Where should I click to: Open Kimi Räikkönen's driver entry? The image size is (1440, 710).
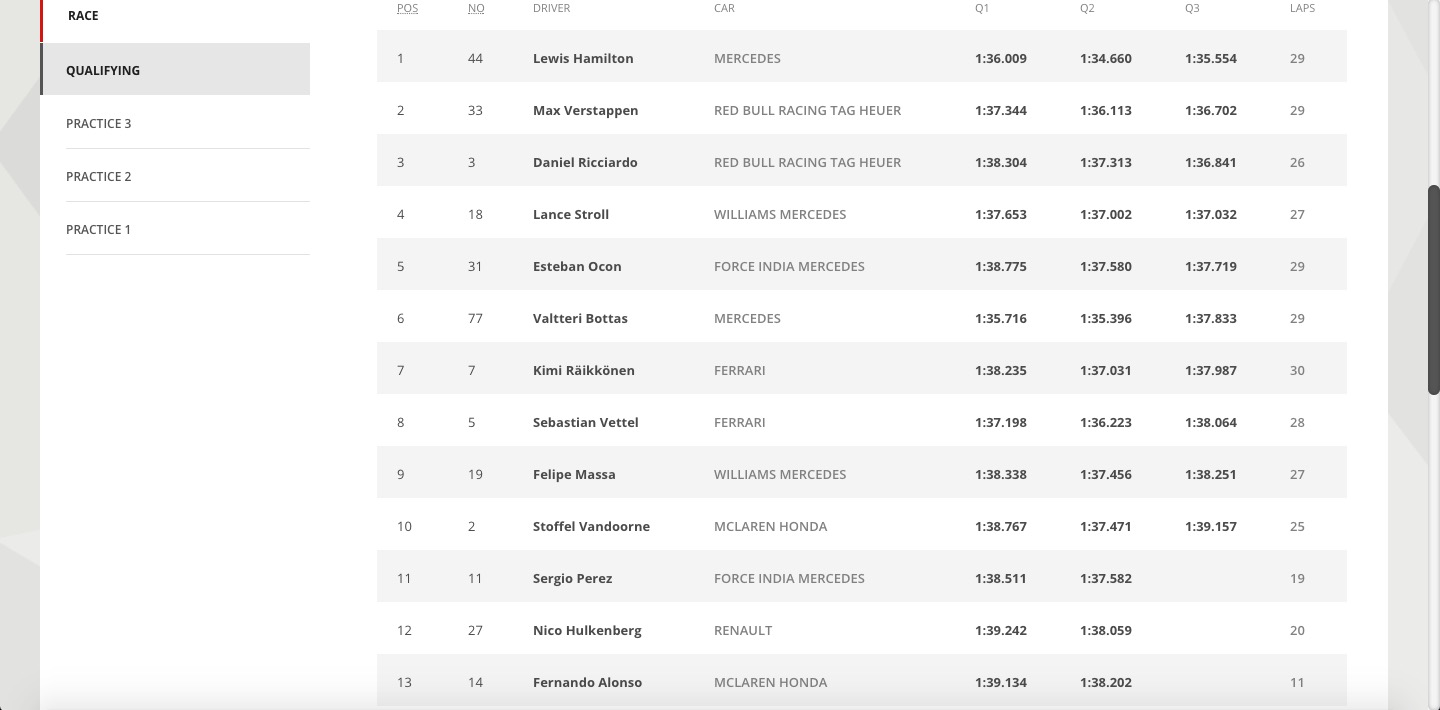point(583,370)
